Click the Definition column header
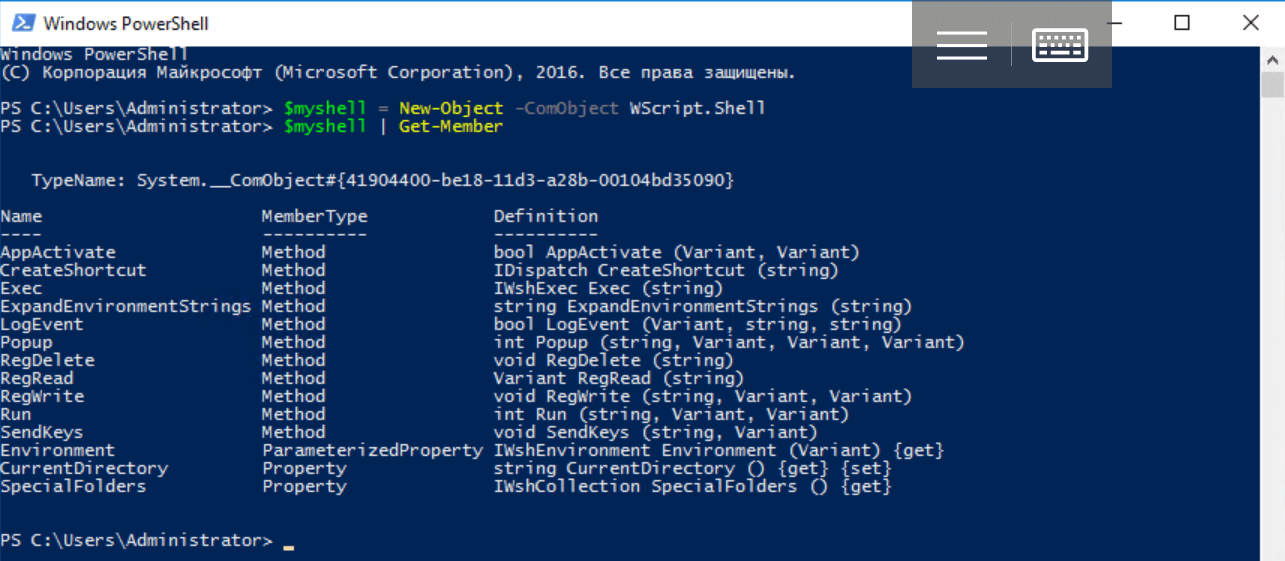This screenshot has width=1285, height=561. tap(545, 216)
